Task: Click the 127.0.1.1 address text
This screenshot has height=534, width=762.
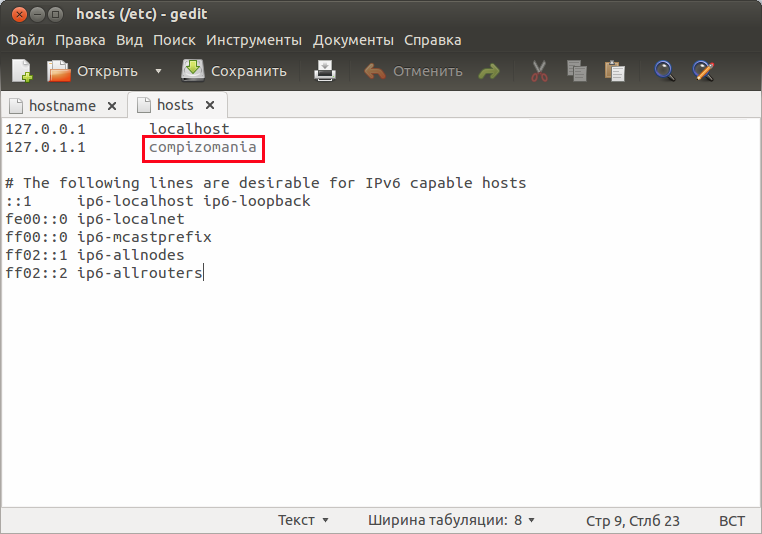Action: (x=45, y=147)
